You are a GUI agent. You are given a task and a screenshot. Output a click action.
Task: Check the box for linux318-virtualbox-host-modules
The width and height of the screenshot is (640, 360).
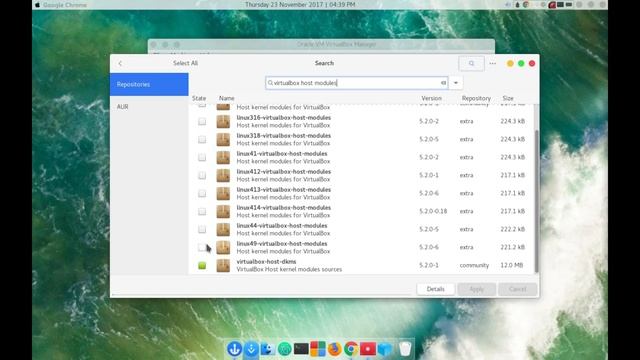(202, 140)
